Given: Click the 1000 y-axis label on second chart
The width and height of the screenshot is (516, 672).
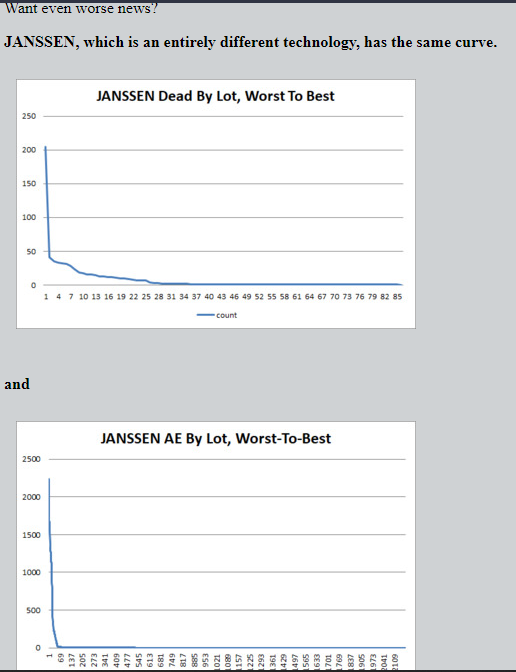Looking at the screenshot, I should (x=31, y=572).
